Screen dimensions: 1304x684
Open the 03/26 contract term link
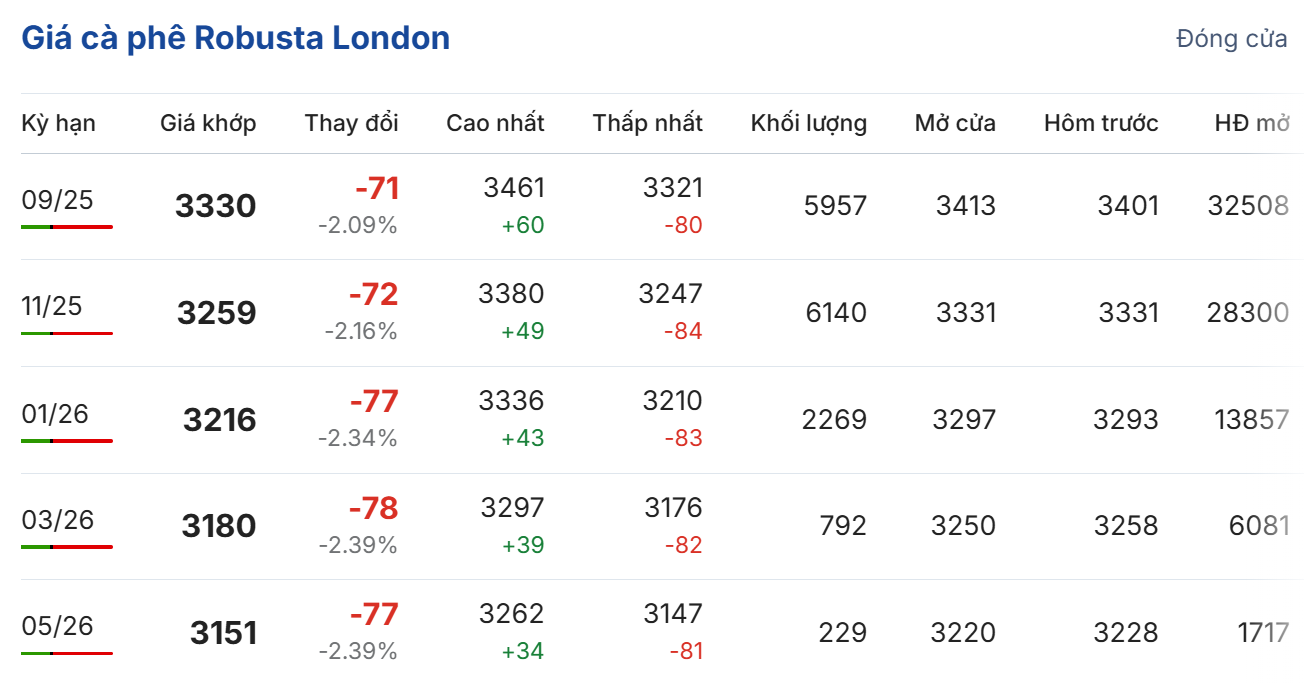point(57,520)
